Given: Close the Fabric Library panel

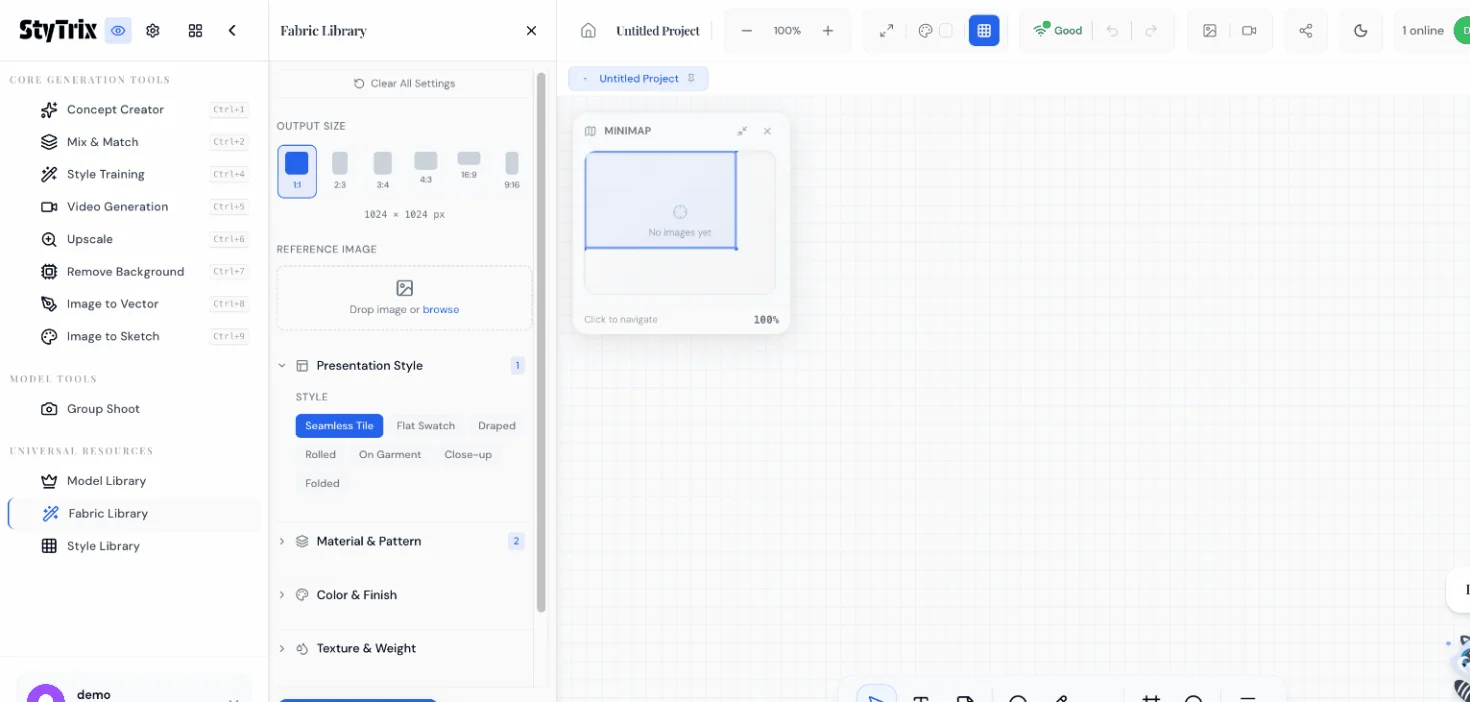Looking at the screenshot, I should click(x=531, y=31).
